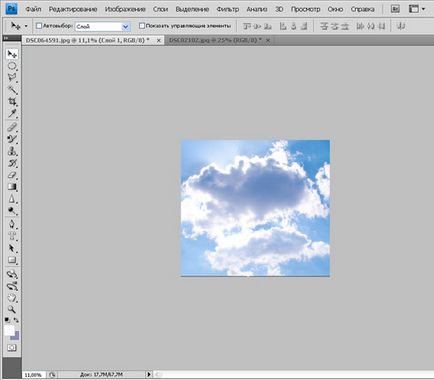Open the status bar info arrow menu
The width and height of the screenshot is (434, 380).
149,374
